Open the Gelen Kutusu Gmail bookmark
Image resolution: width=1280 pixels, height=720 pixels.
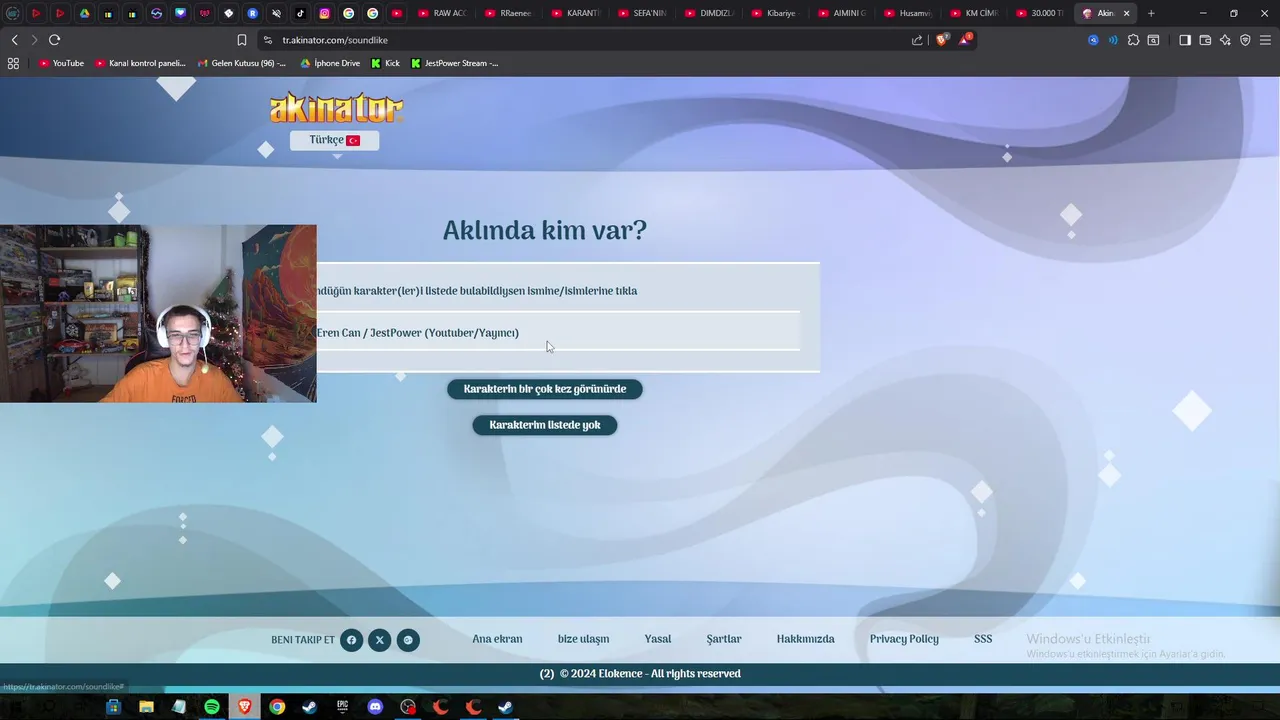click(241, 63)
